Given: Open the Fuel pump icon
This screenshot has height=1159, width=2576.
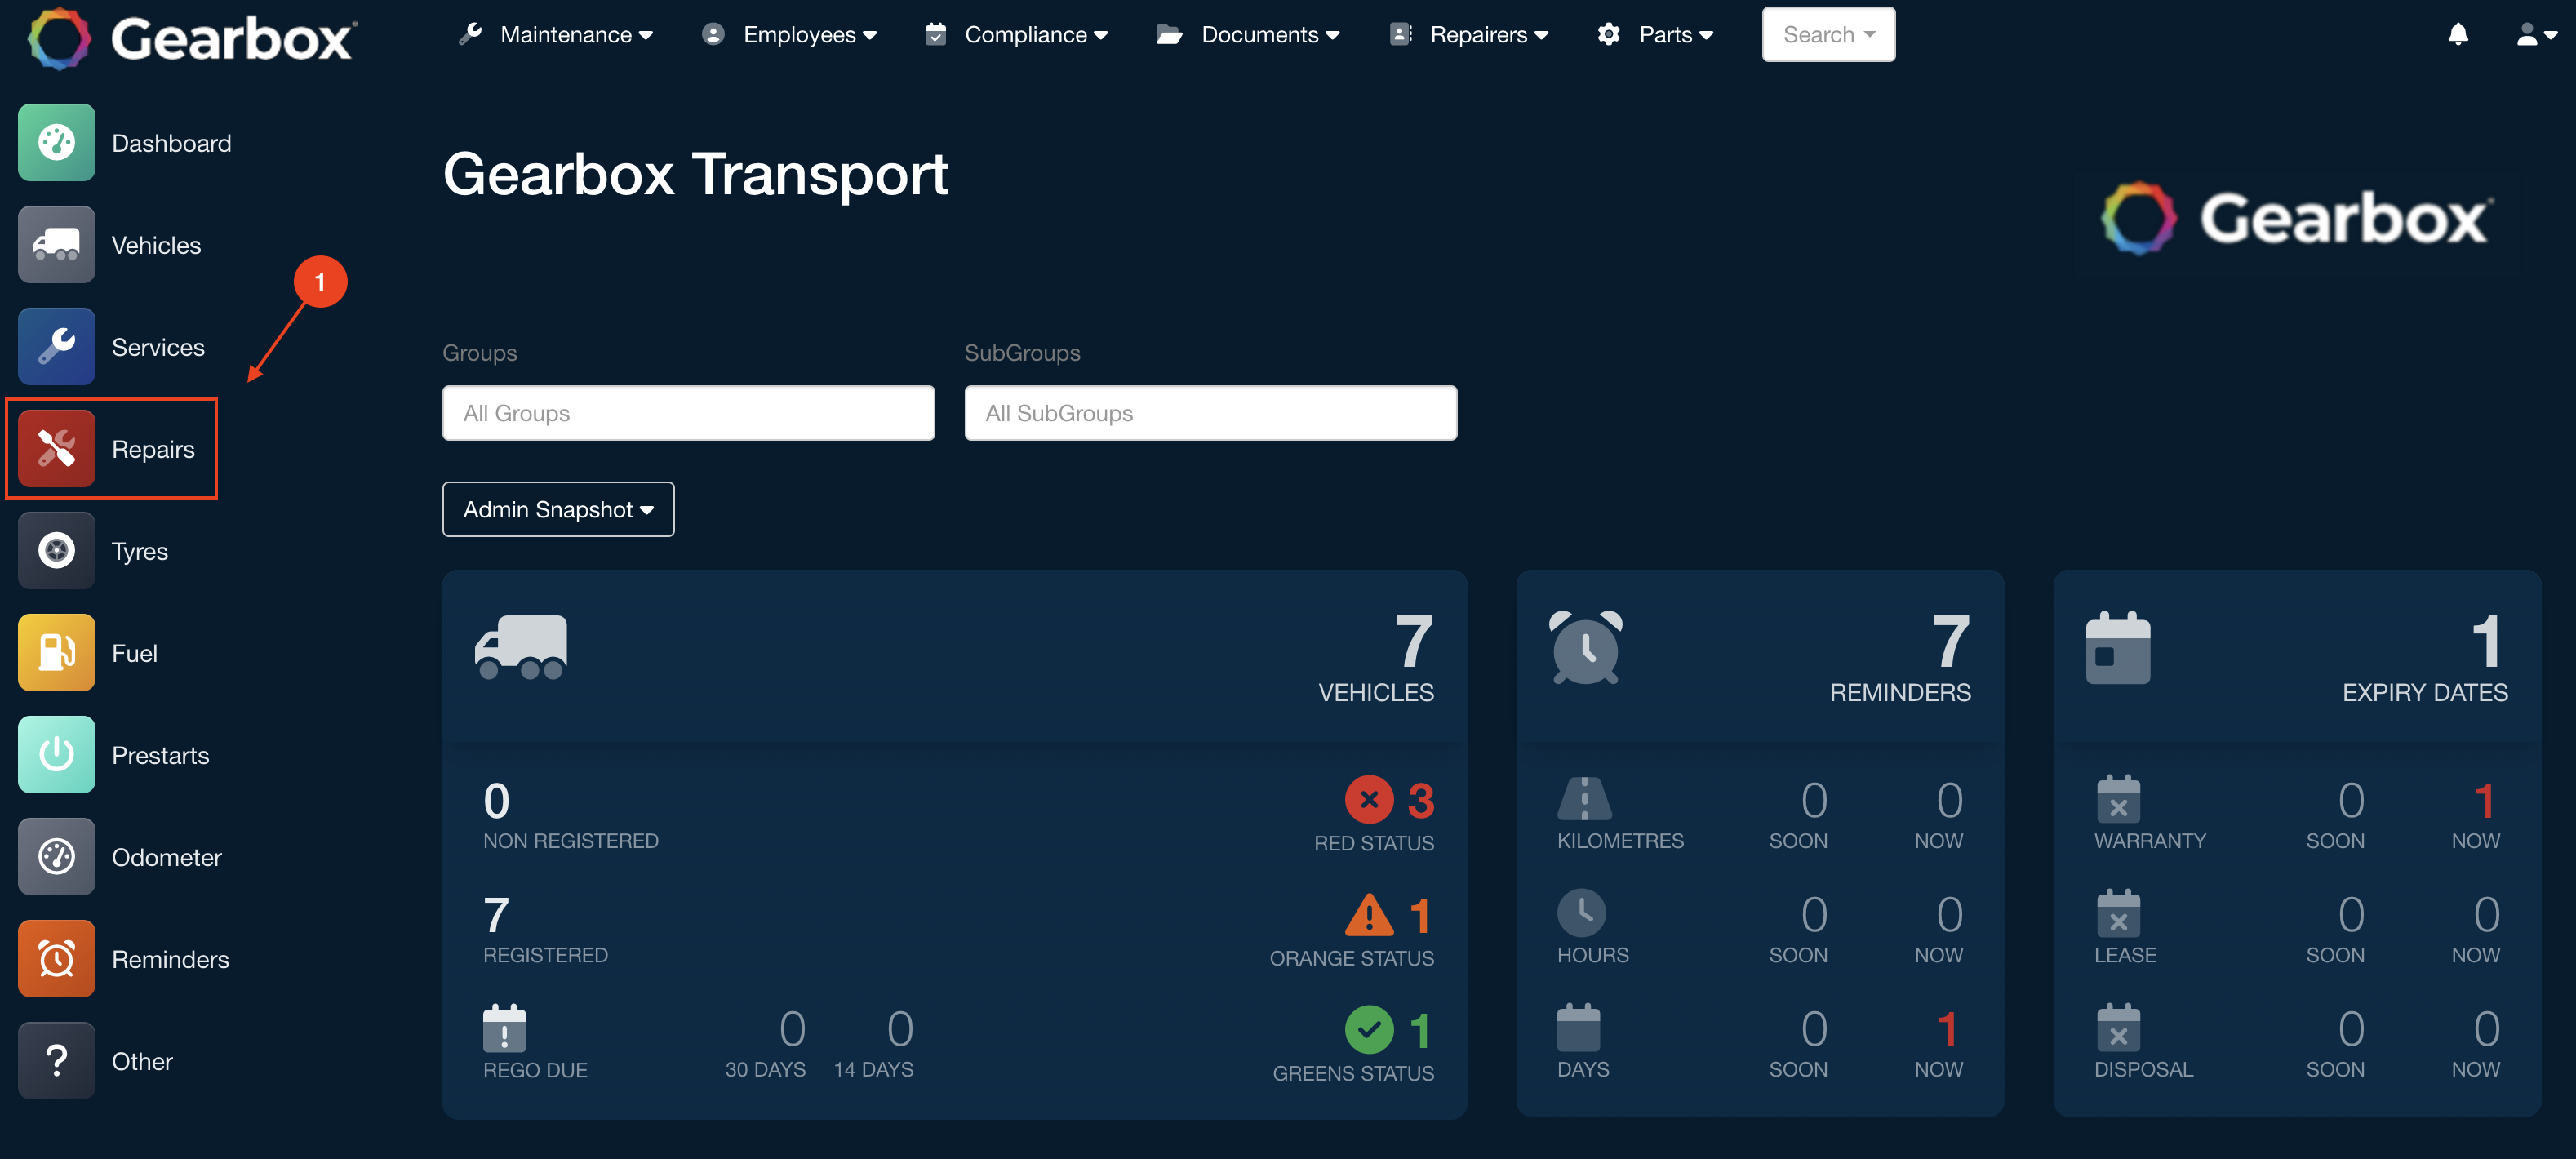Looking at the screenshot, I should 56,653.
